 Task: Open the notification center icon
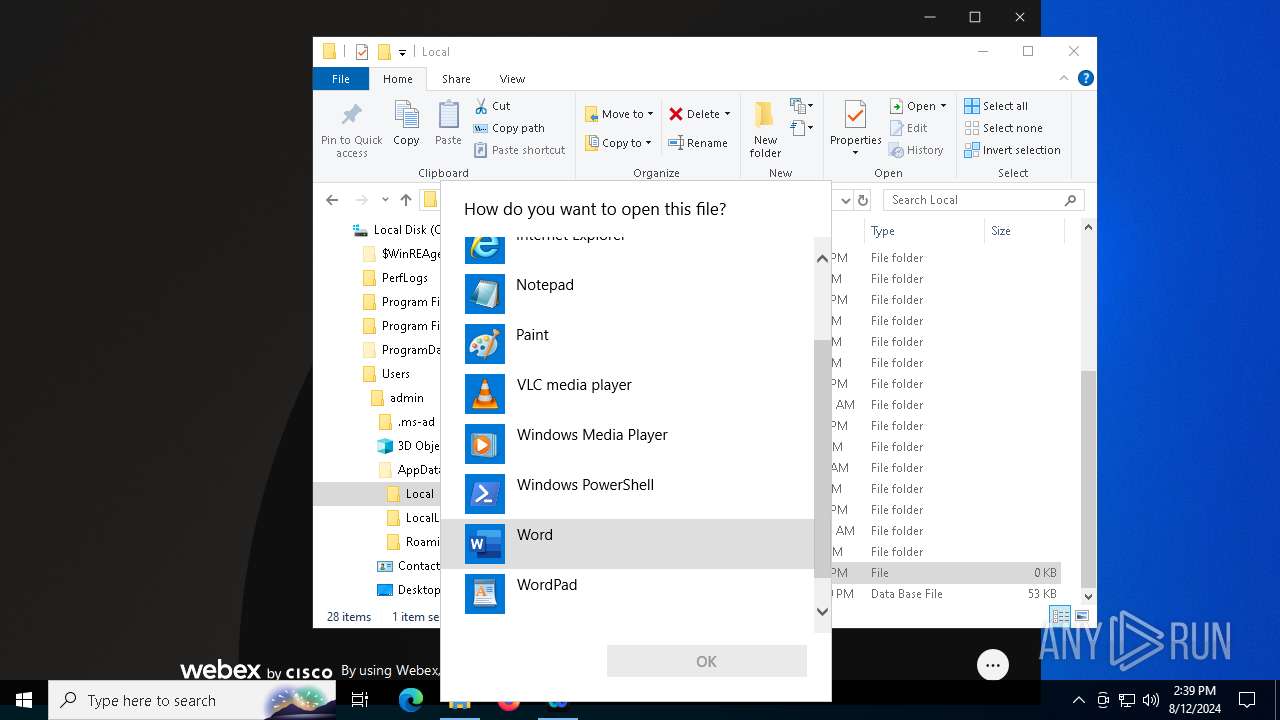point(1247,700)
